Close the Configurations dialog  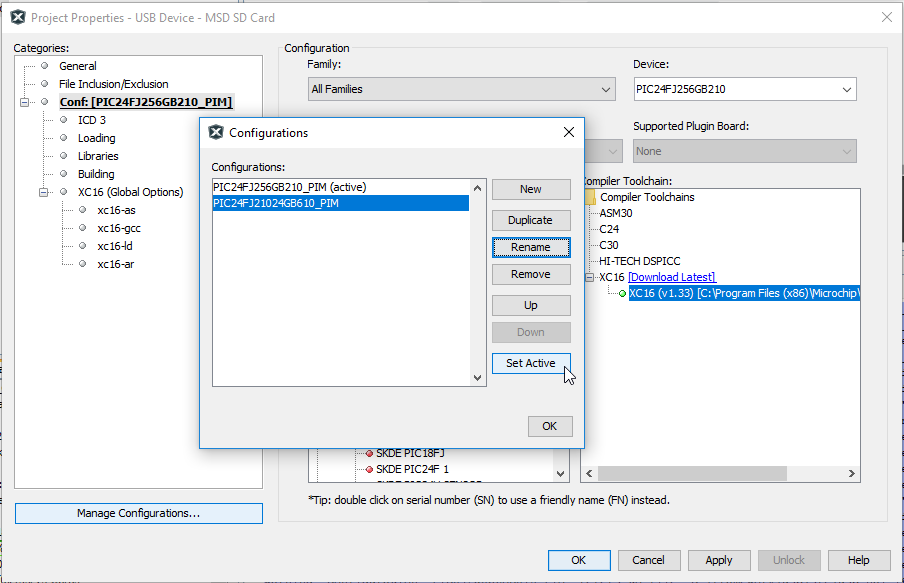click(569, 133)
